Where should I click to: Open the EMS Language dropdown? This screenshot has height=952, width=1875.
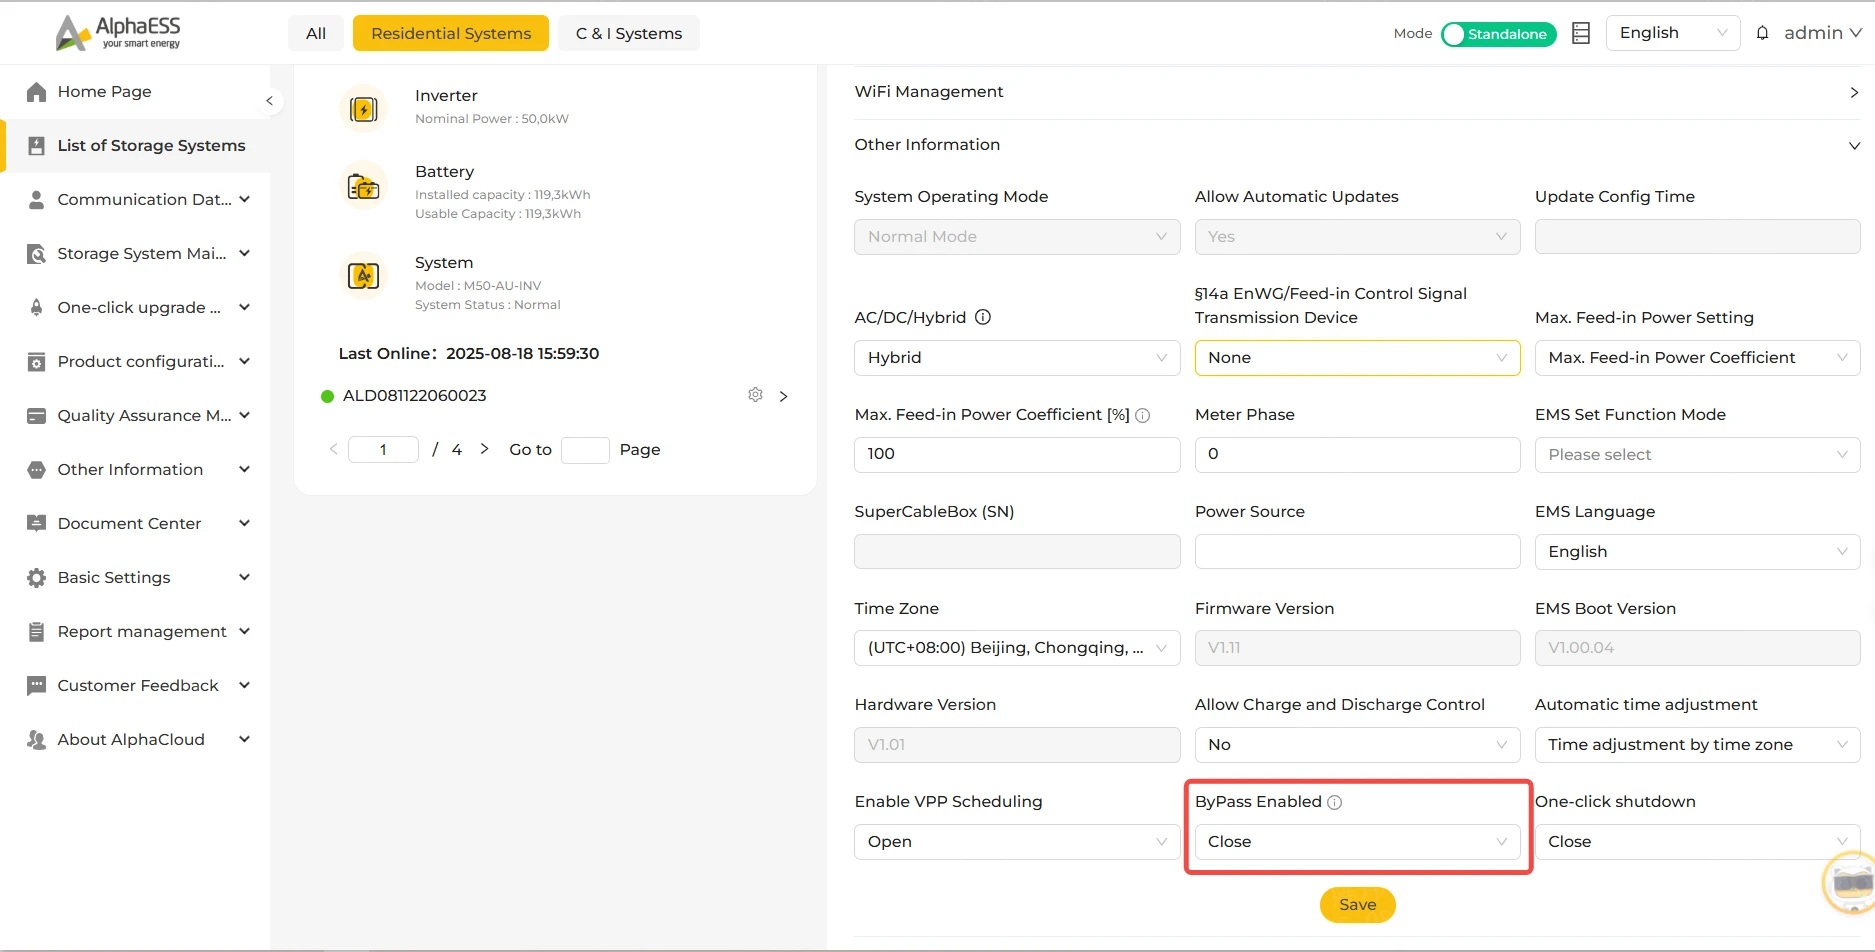(x=1697, y=552)
